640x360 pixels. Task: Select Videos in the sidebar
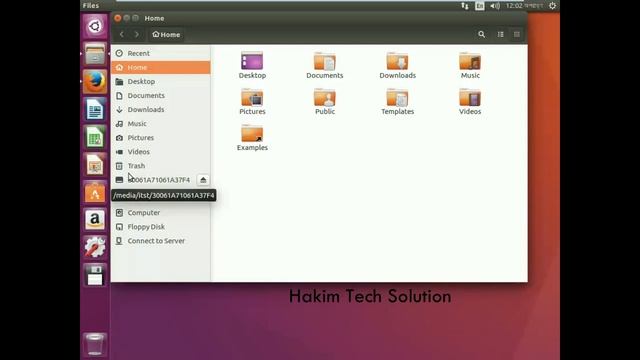click(161, 152)
